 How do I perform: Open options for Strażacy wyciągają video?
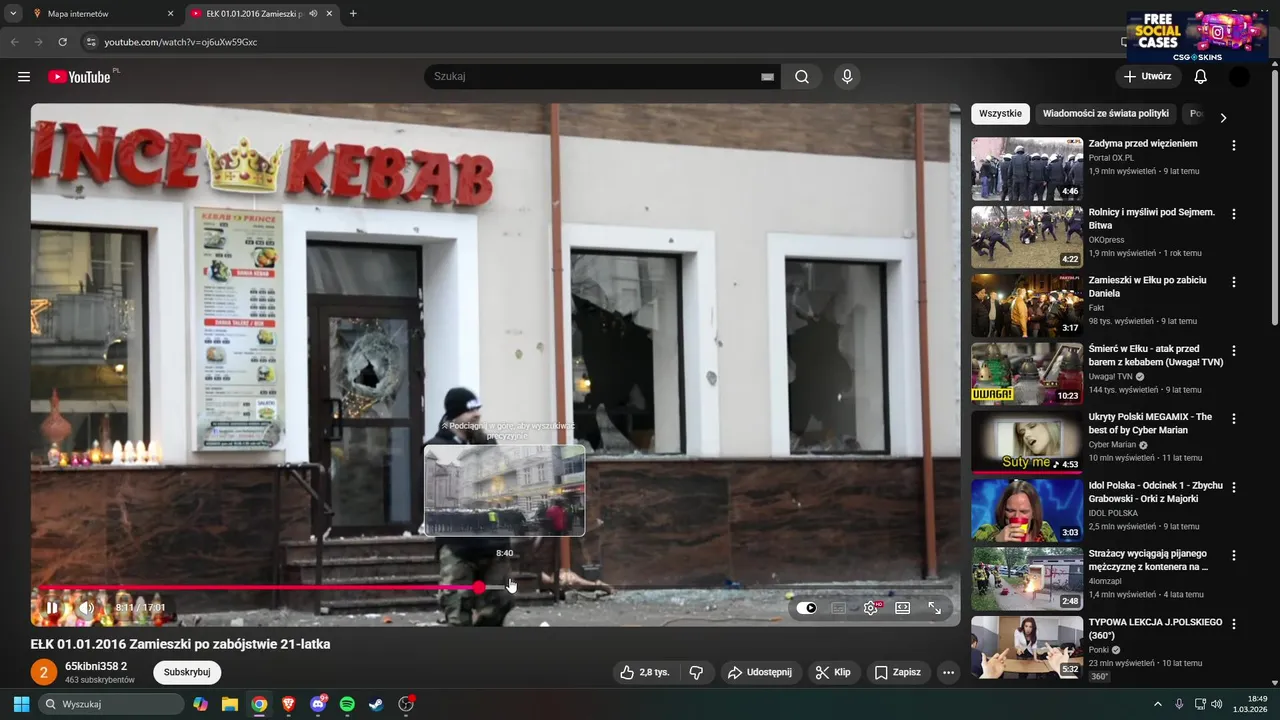click(1233, 556)
